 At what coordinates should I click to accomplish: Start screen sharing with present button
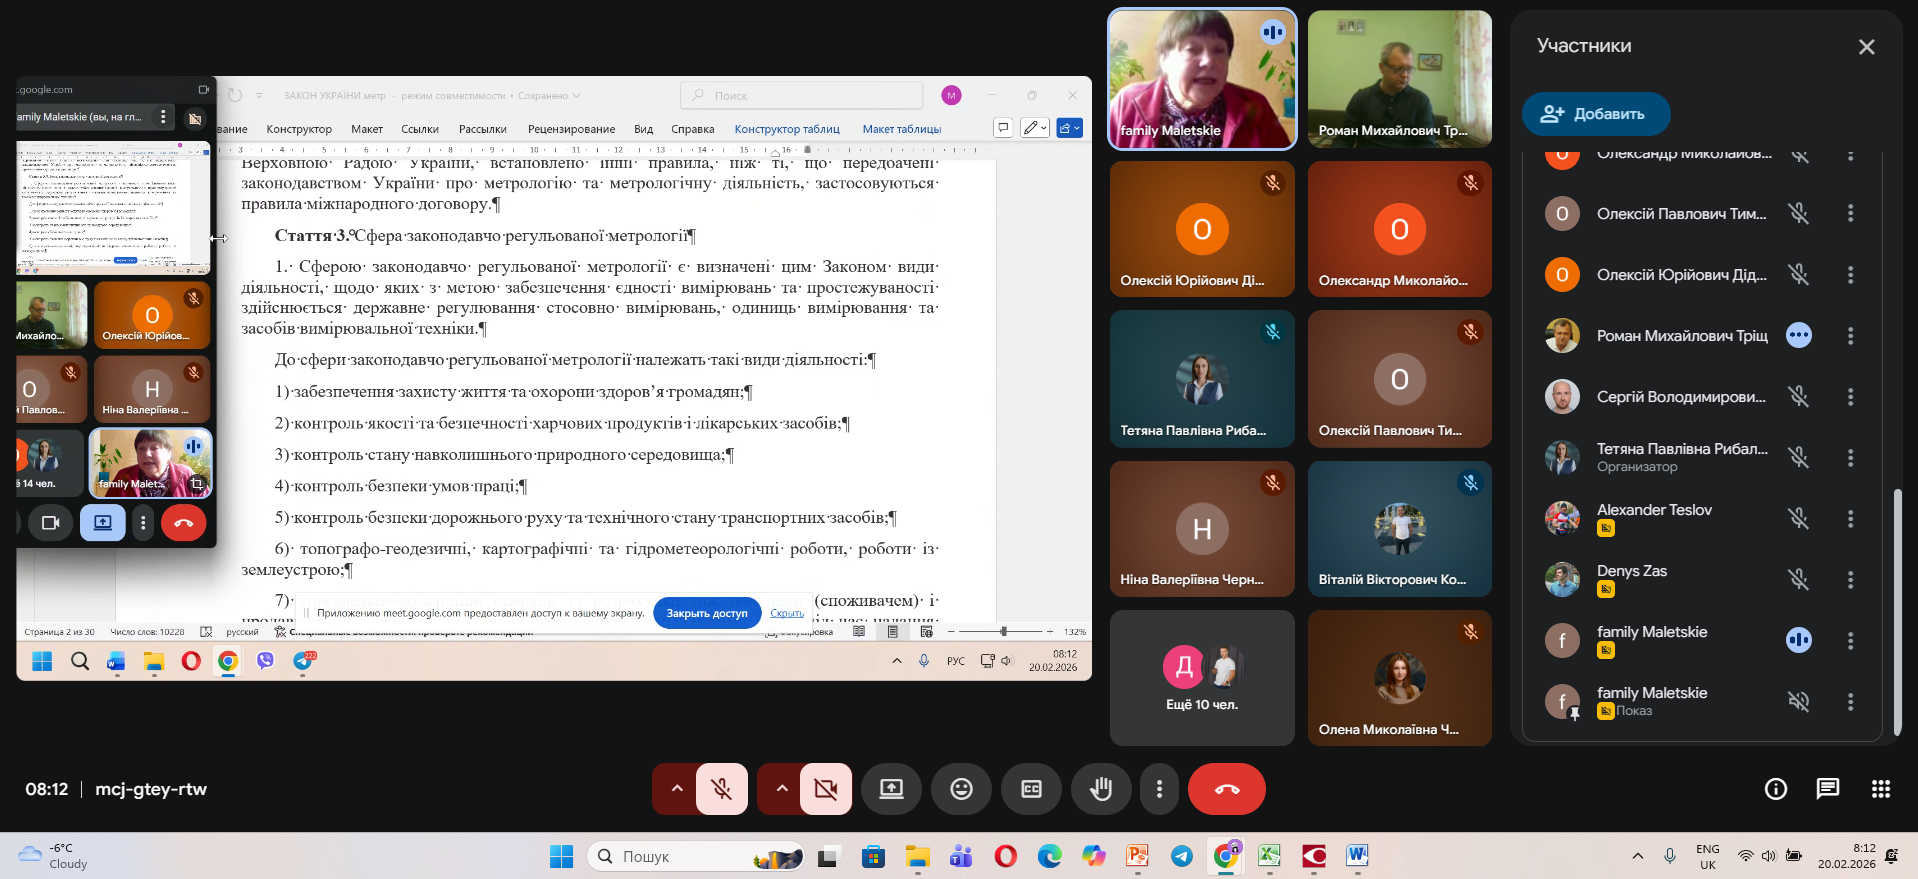point(891,789)
